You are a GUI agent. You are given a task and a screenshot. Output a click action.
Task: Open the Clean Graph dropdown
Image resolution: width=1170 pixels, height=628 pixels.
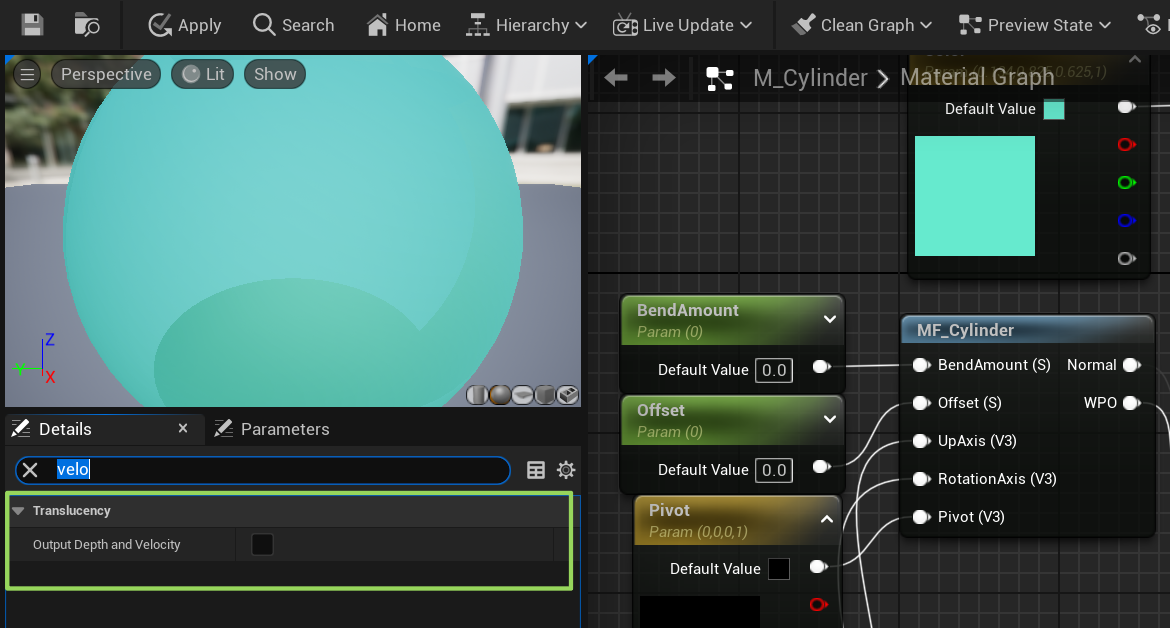[x=862, y=25]
